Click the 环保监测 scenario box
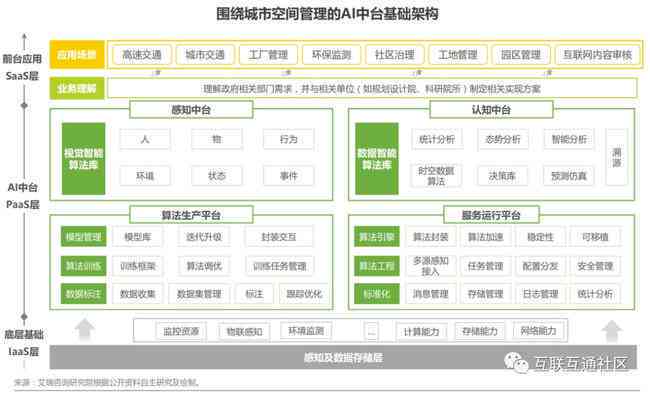 [x=331, y=55]
